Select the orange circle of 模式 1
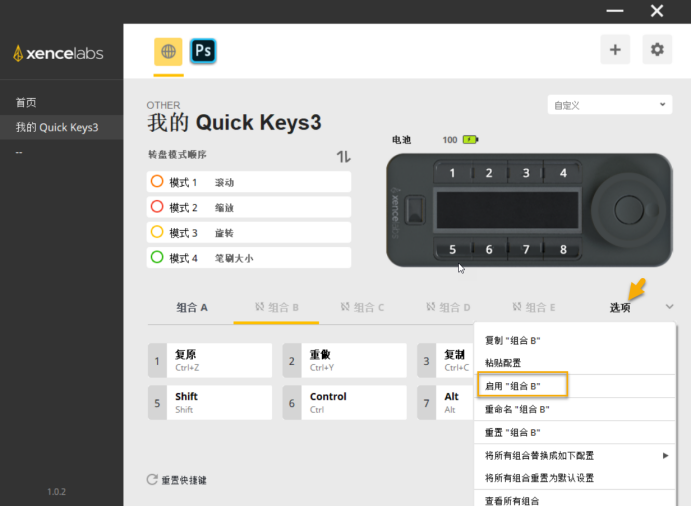692x506 pixels. tap(157, 181)
